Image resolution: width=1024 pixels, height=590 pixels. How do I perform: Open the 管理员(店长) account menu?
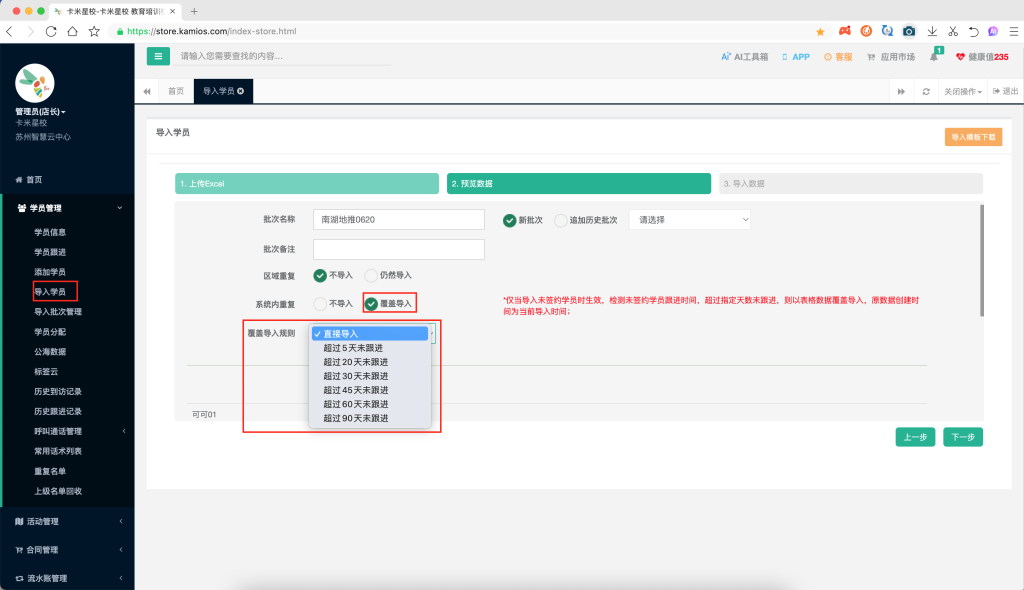[40, 112]
